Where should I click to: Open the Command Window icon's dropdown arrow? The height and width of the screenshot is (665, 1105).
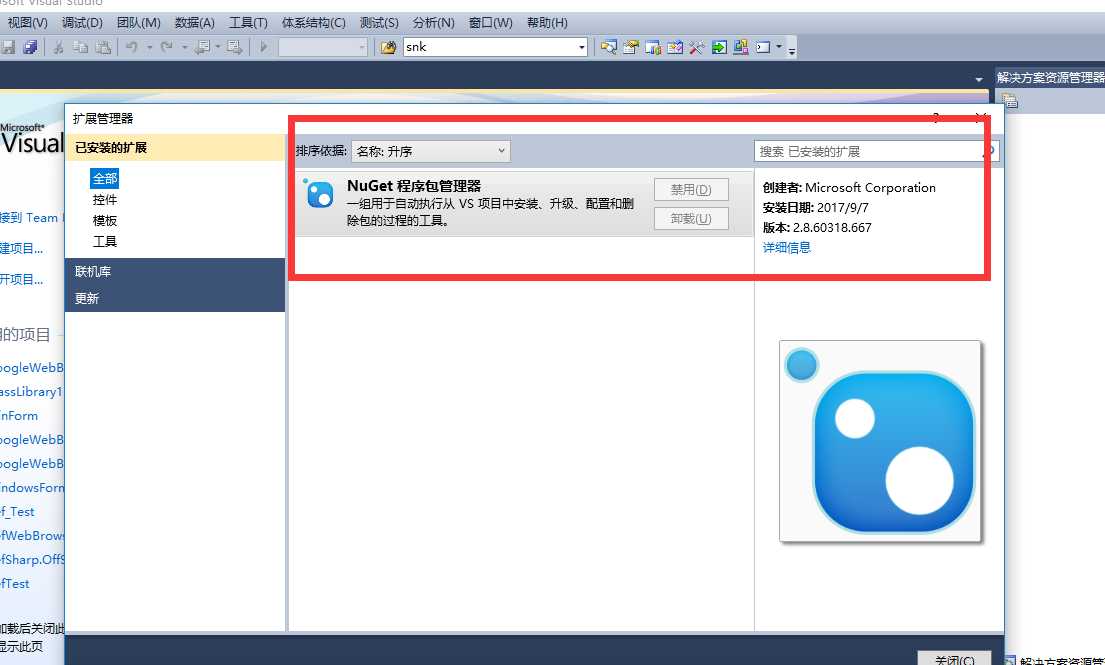(x=779, y=47)
